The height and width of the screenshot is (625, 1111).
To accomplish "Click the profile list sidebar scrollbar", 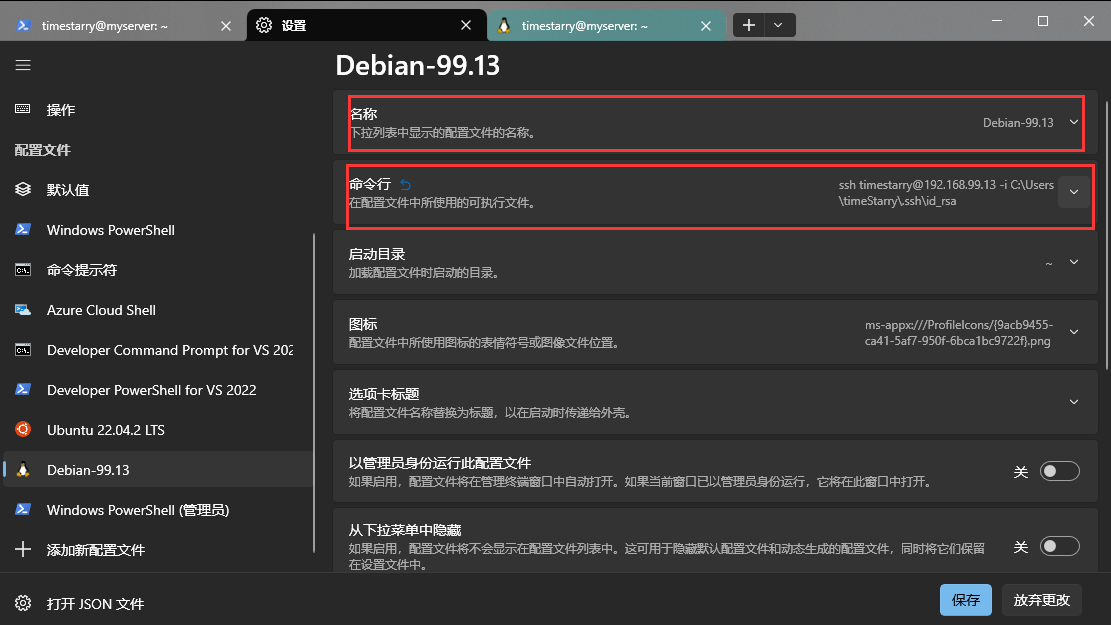I will [314, 393].
